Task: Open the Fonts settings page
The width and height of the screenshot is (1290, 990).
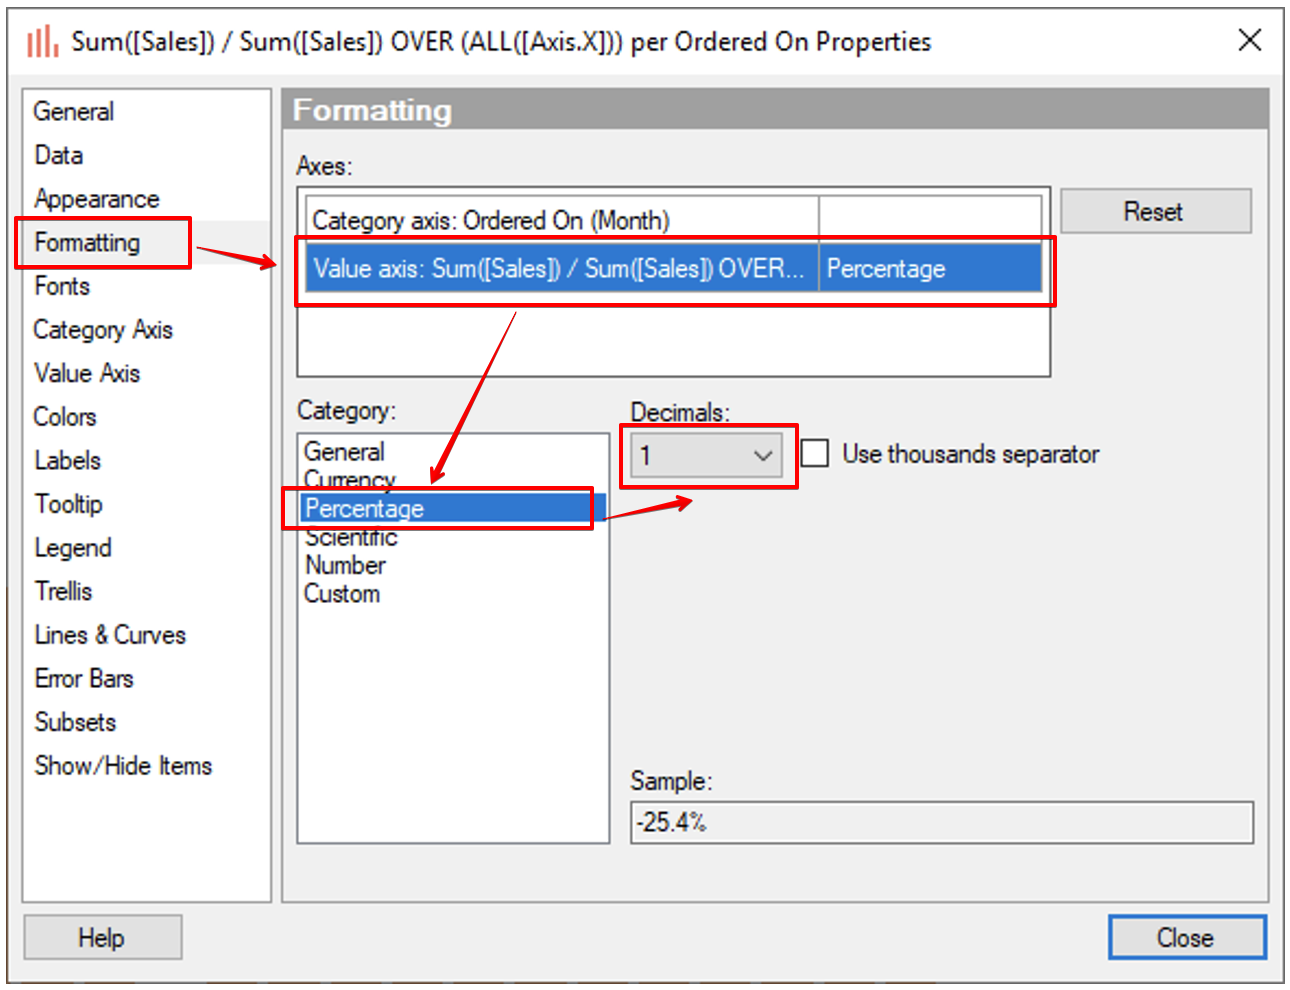Action: pyautogui.click(x=62, y=286)
